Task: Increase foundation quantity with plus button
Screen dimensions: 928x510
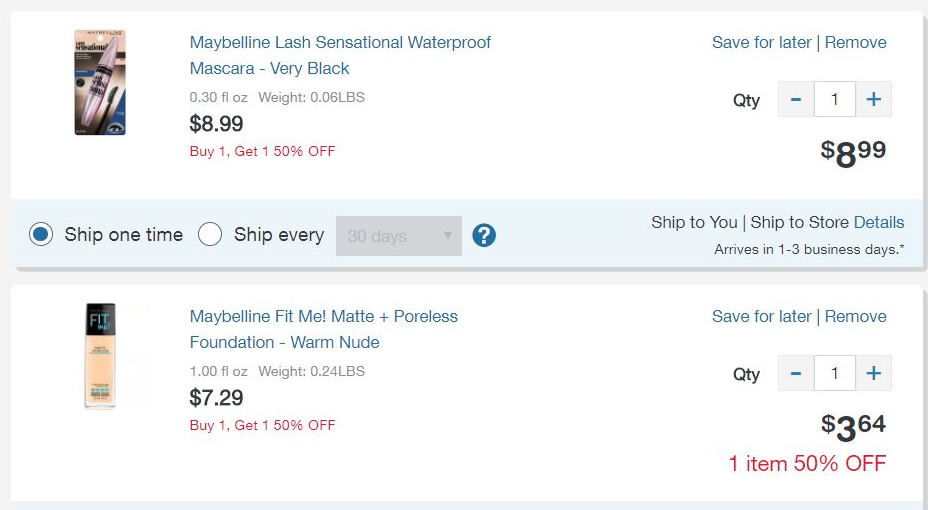Action: tap(873, 374)
